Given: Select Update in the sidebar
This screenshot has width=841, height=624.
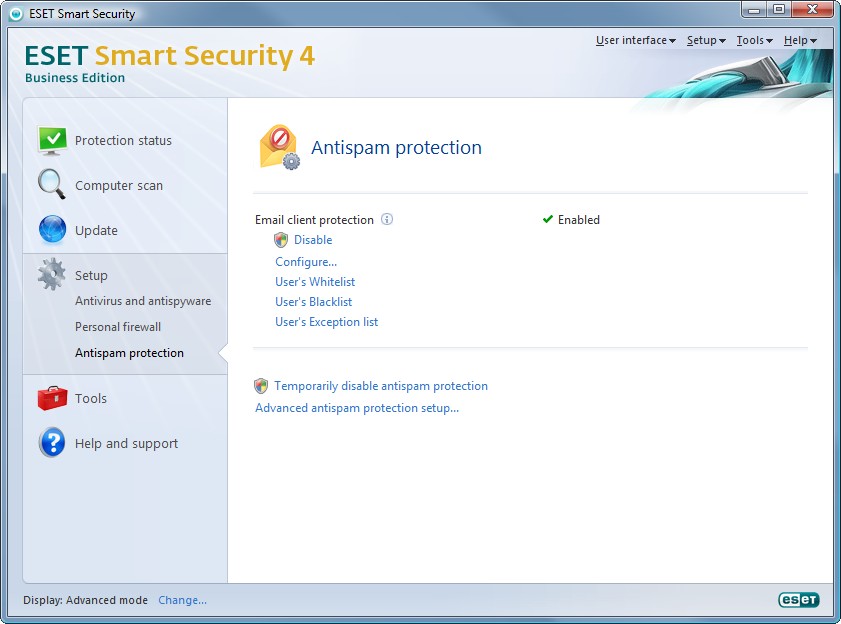Looking at the screenshot, I should 96,231.
